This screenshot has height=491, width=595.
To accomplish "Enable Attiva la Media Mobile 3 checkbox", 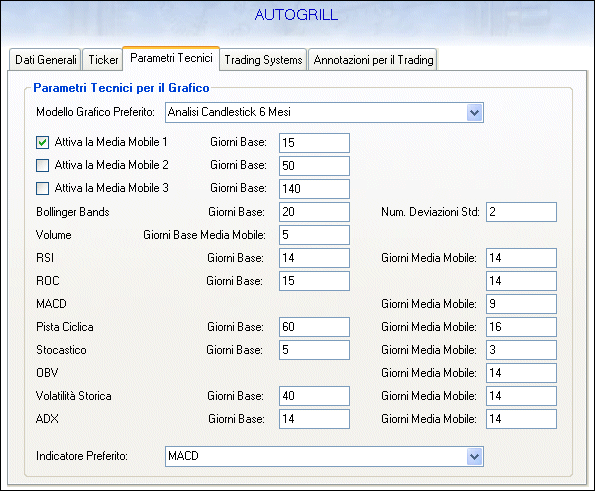I will (x=42, y=189).
